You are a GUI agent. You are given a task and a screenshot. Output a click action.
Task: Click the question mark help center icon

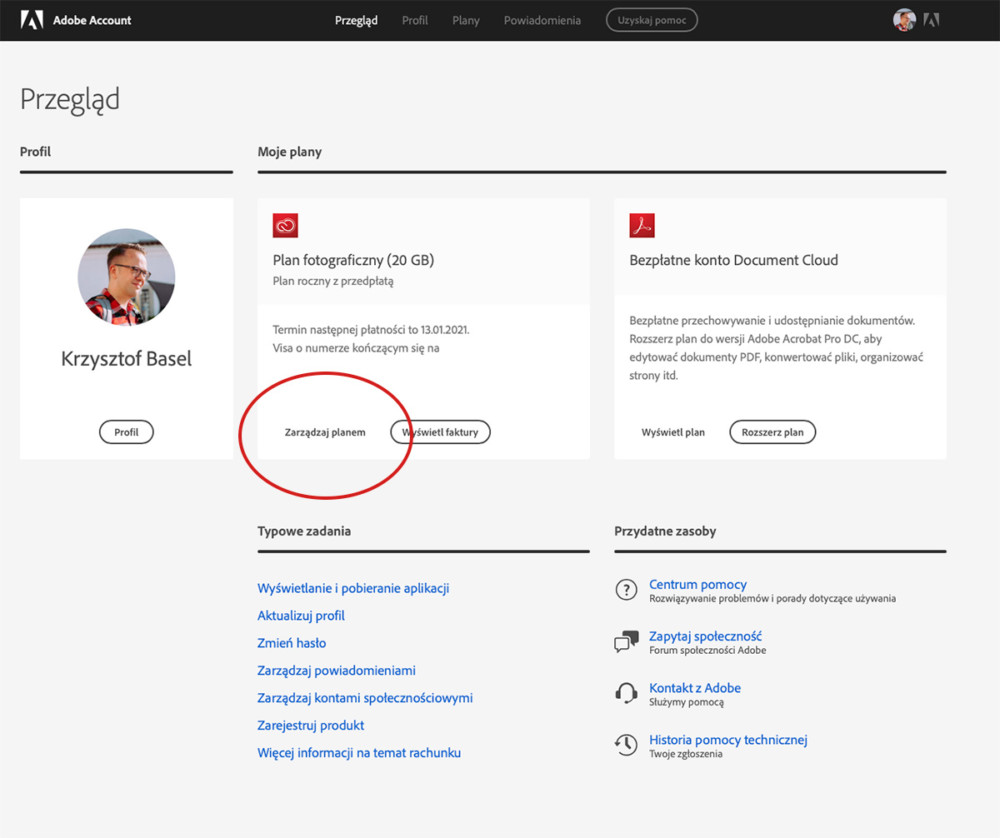tap(626, 590)
